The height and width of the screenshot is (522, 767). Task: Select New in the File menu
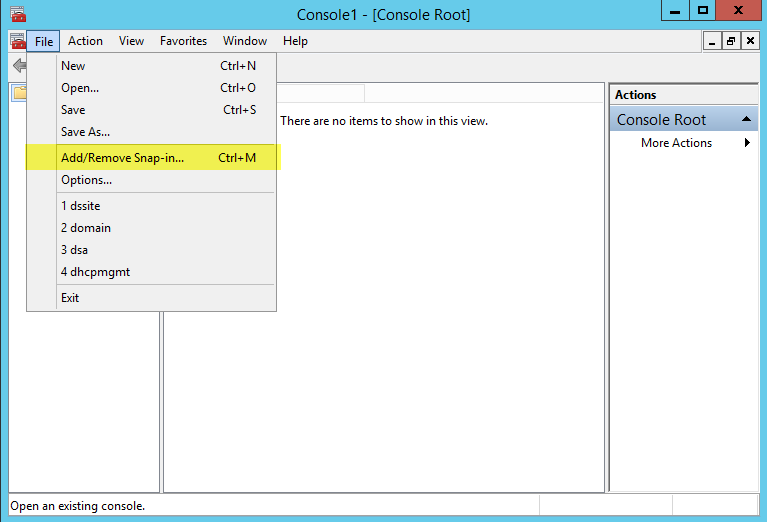73,66
